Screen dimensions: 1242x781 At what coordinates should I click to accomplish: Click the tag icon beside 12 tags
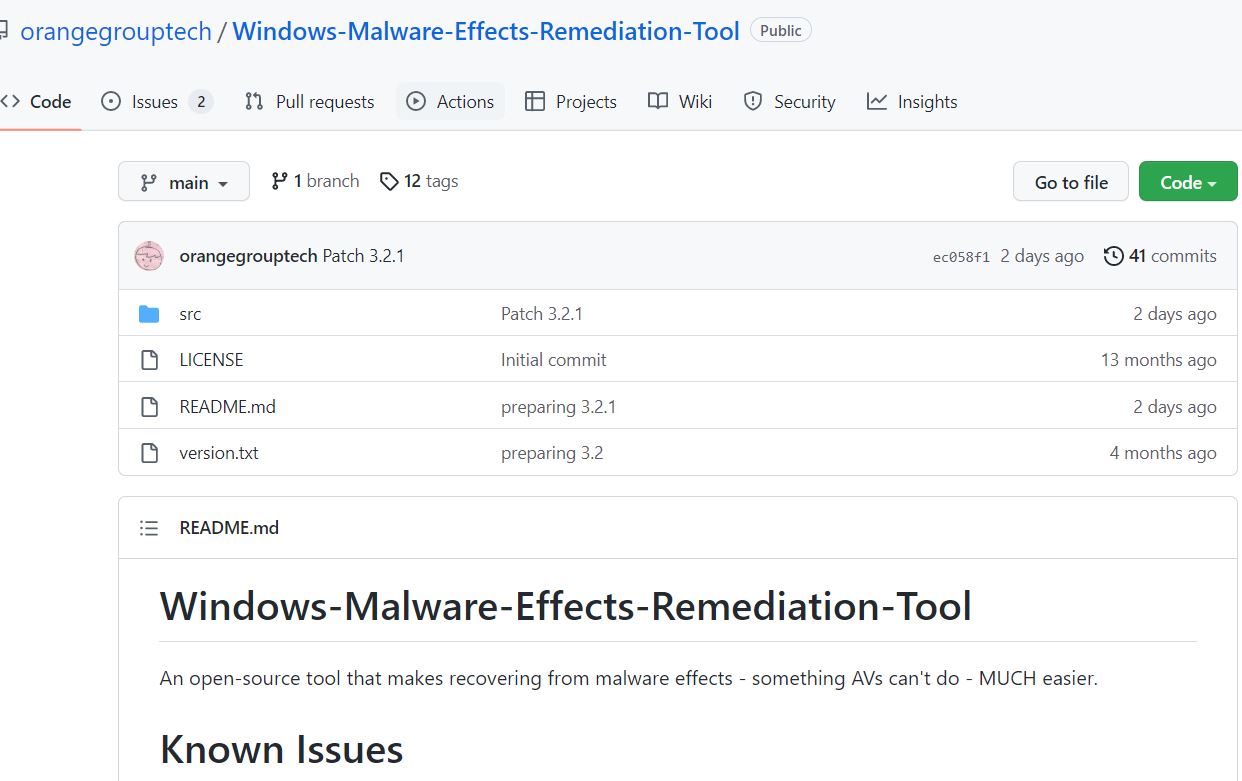pyautogui.click(x=389, y=181)
